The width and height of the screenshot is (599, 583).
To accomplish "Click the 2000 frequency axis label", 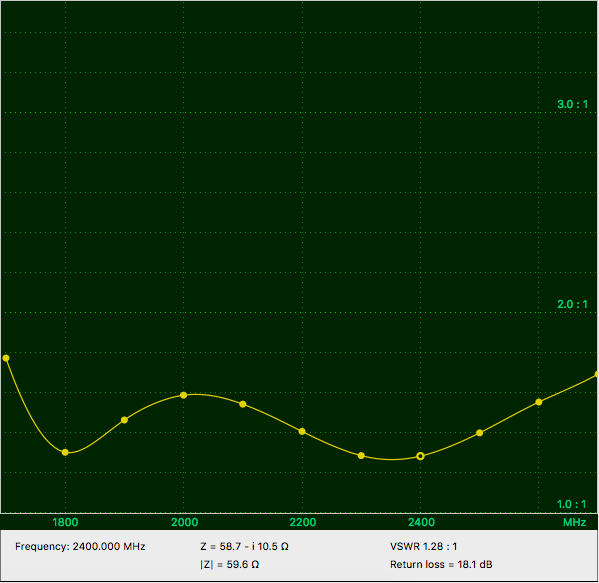I will [184, 522].
